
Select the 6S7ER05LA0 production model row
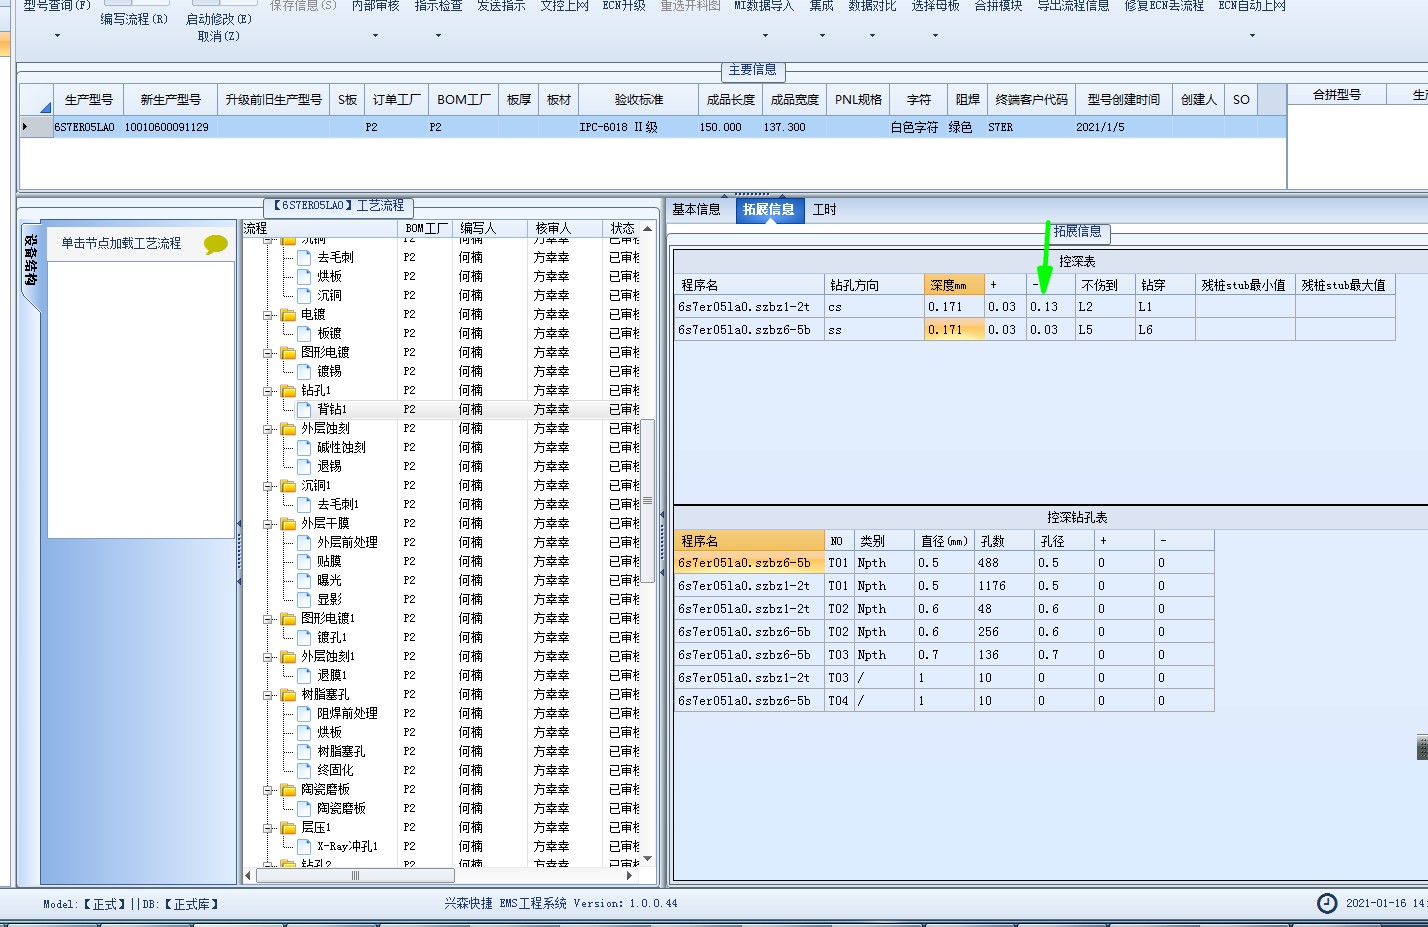point(653,127)
